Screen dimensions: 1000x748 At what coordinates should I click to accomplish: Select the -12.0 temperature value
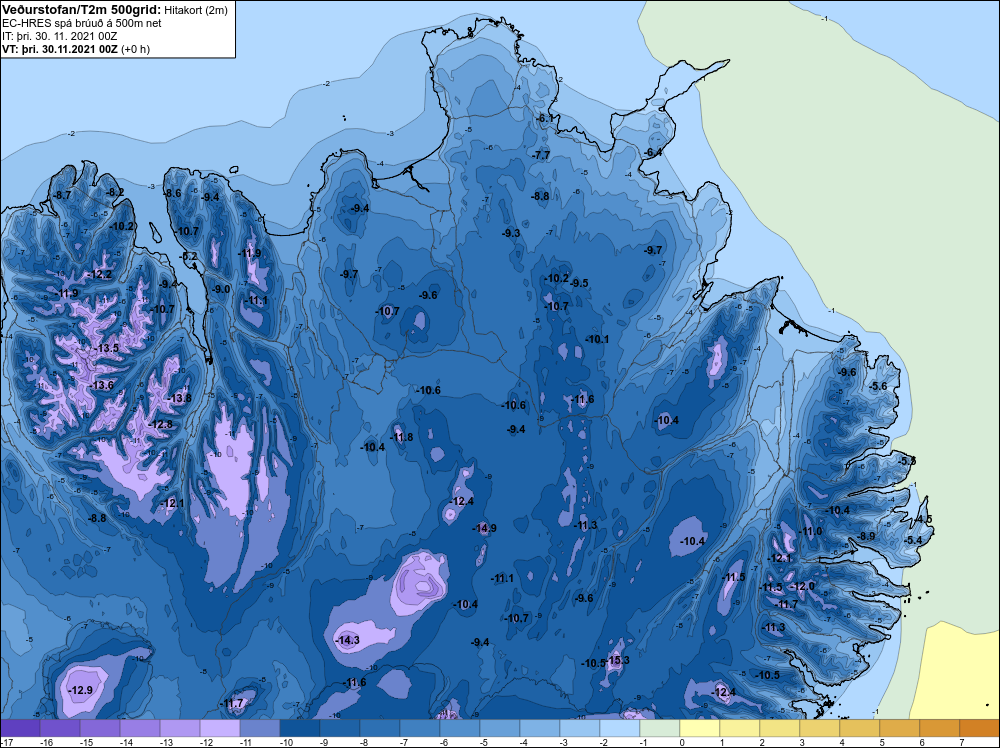pyautogui.click(x=803, y=587)
